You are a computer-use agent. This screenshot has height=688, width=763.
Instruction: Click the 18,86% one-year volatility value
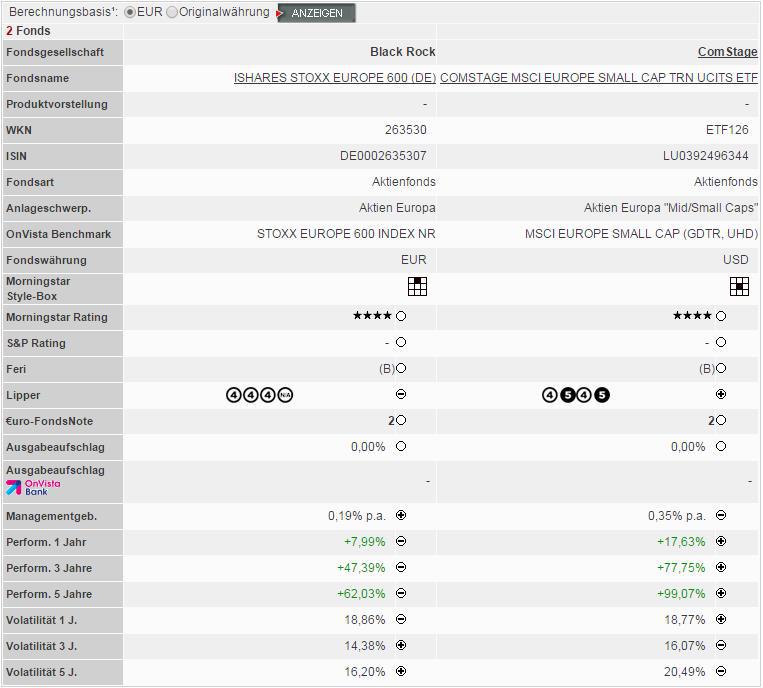pos(364,620)
